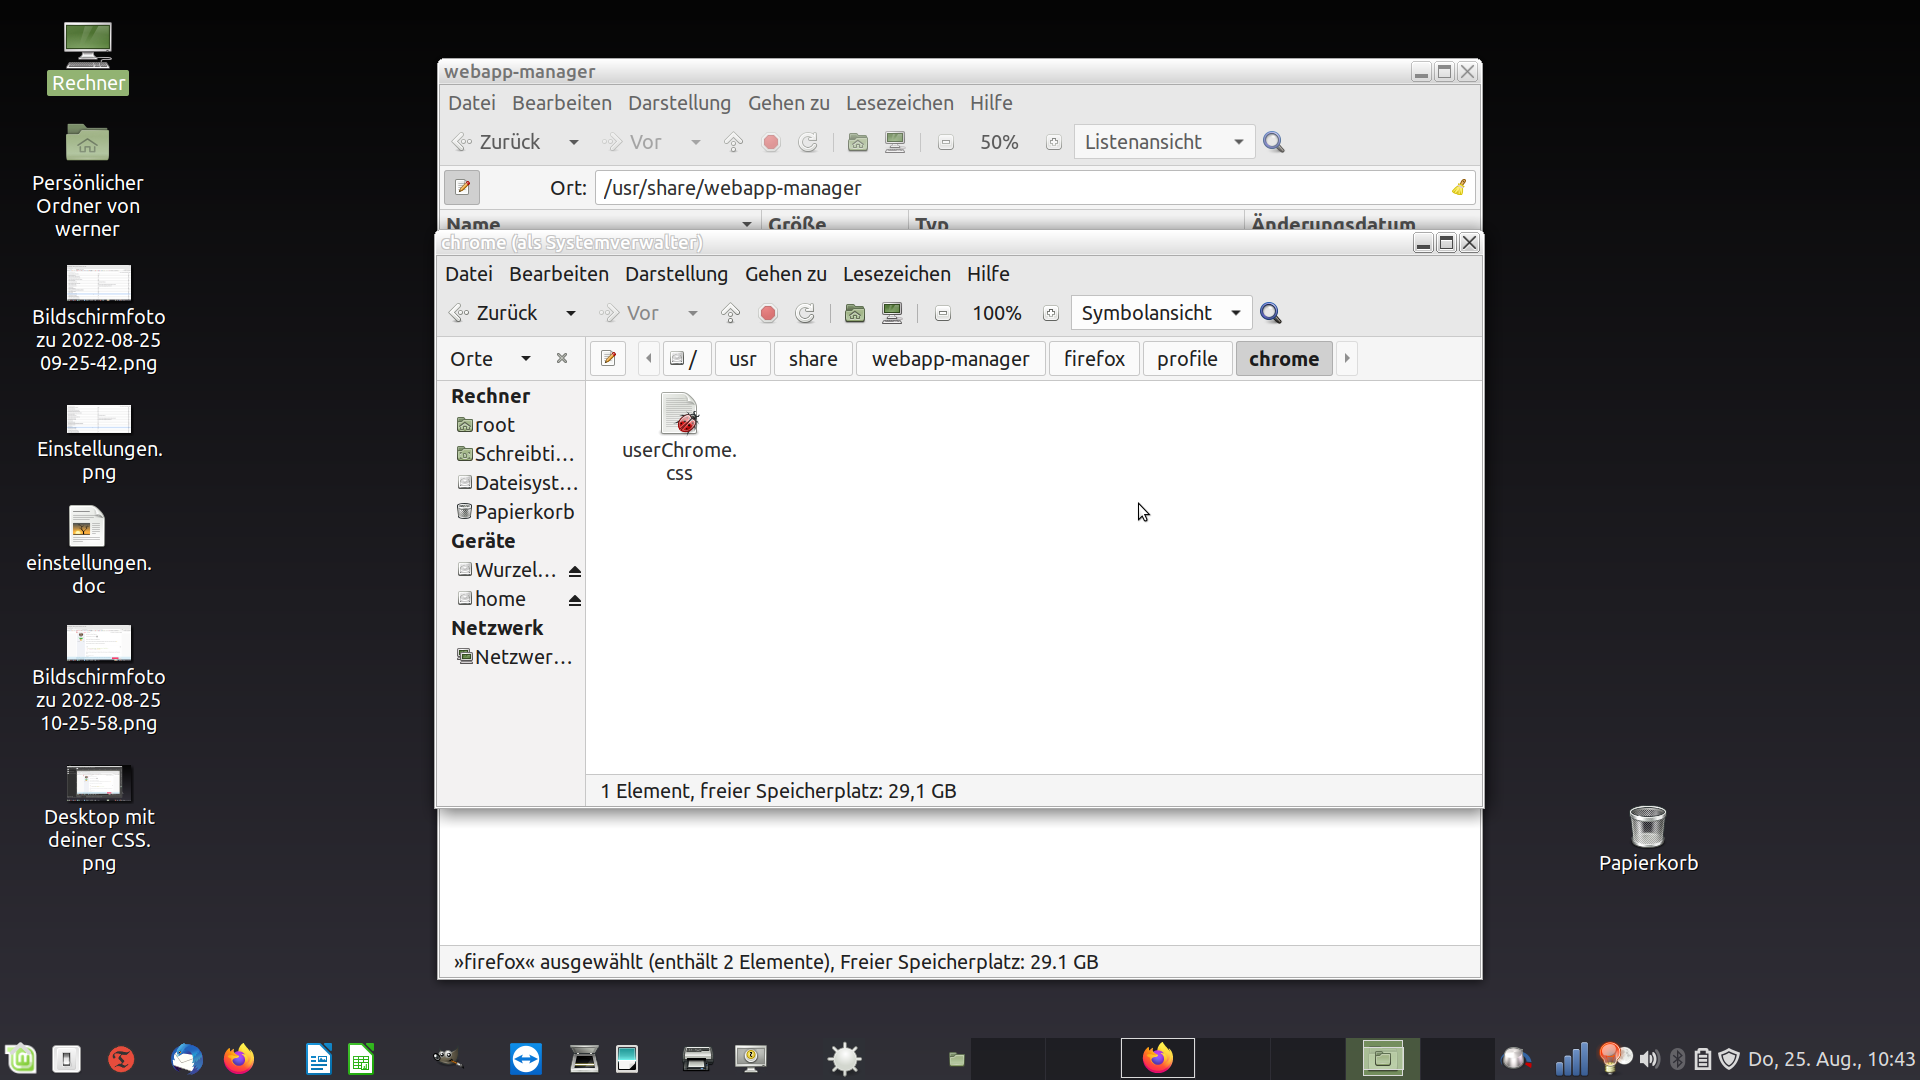Close the Orte side pane
This screenshot has height=1080, width=1920.
[x=562, y=358]
